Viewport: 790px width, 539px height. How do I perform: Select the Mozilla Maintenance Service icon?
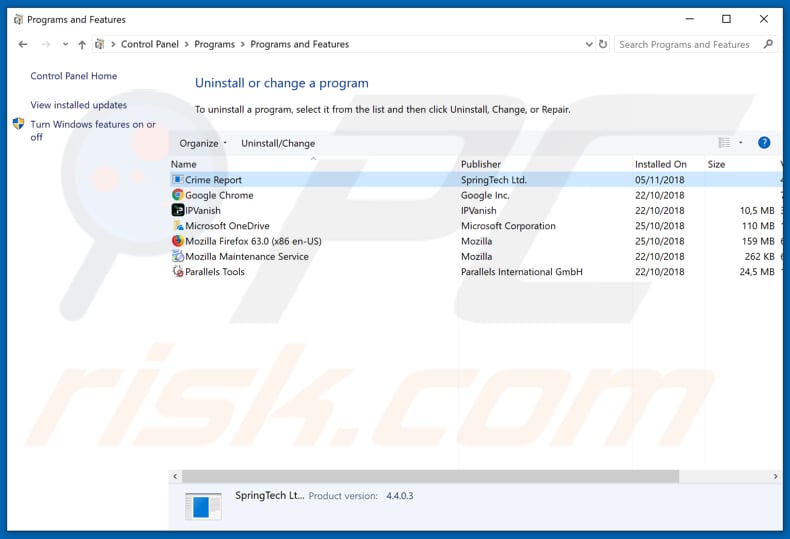pos(177,256)
